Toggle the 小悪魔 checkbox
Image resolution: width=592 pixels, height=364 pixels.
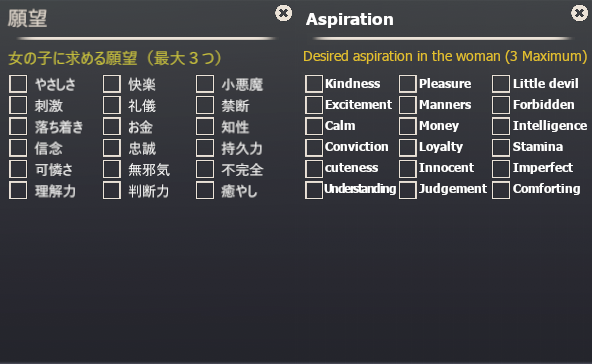tap(205, 84)
